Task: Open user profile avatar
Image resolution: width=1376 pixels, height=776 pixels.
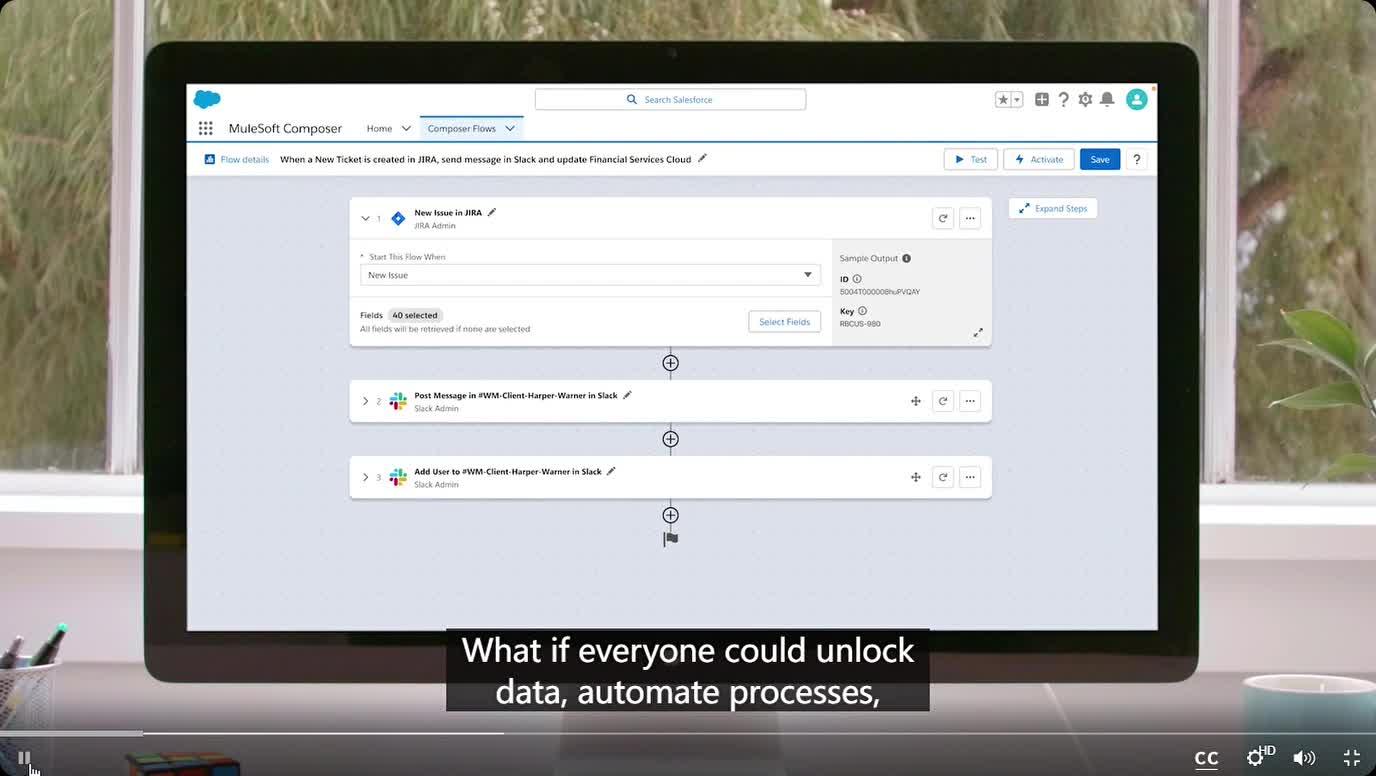Action: point(1137,99)
